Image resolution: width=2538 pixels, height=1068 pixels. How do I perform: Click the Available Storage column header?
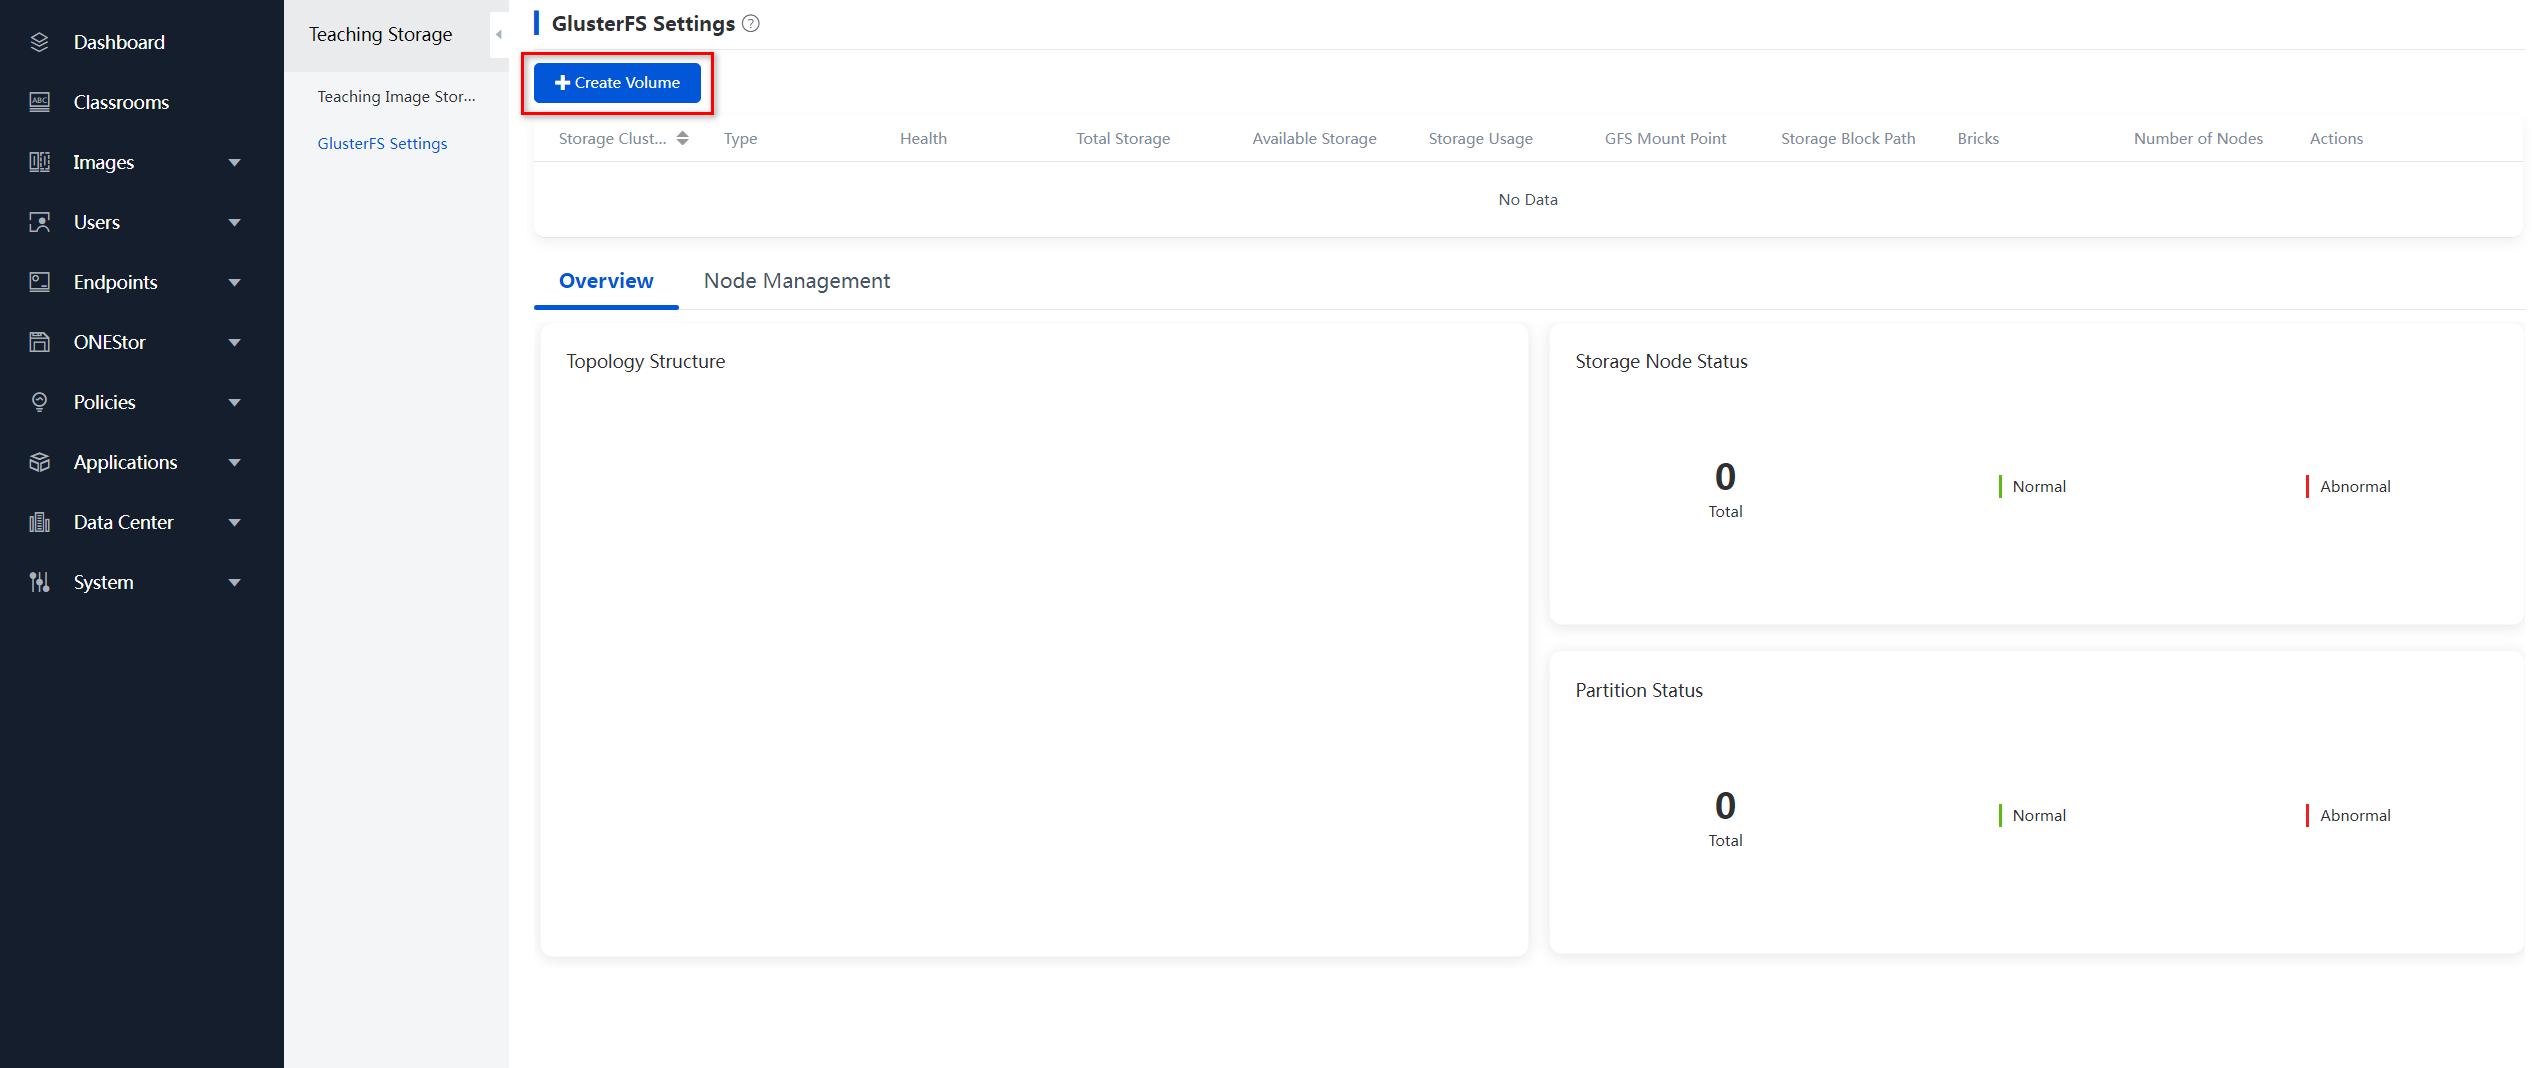[x=1314, y=138]
